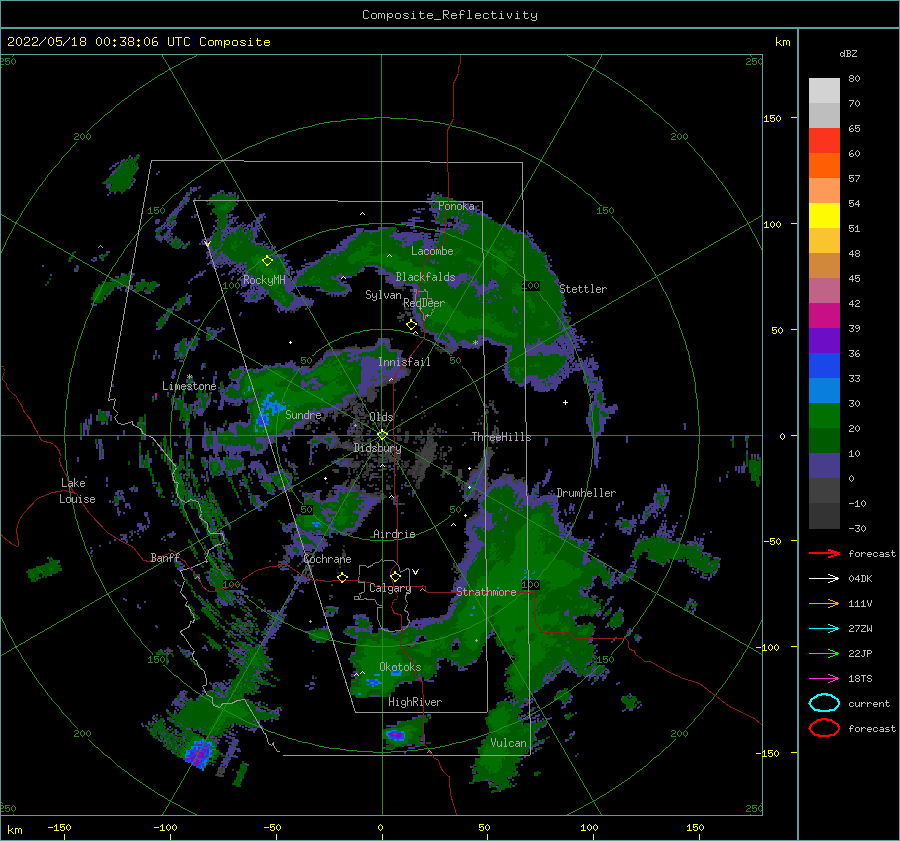900x841 pixels.
Task: Click the yellow V marker northwest of RockyMH
Action: tap(207, 244)
